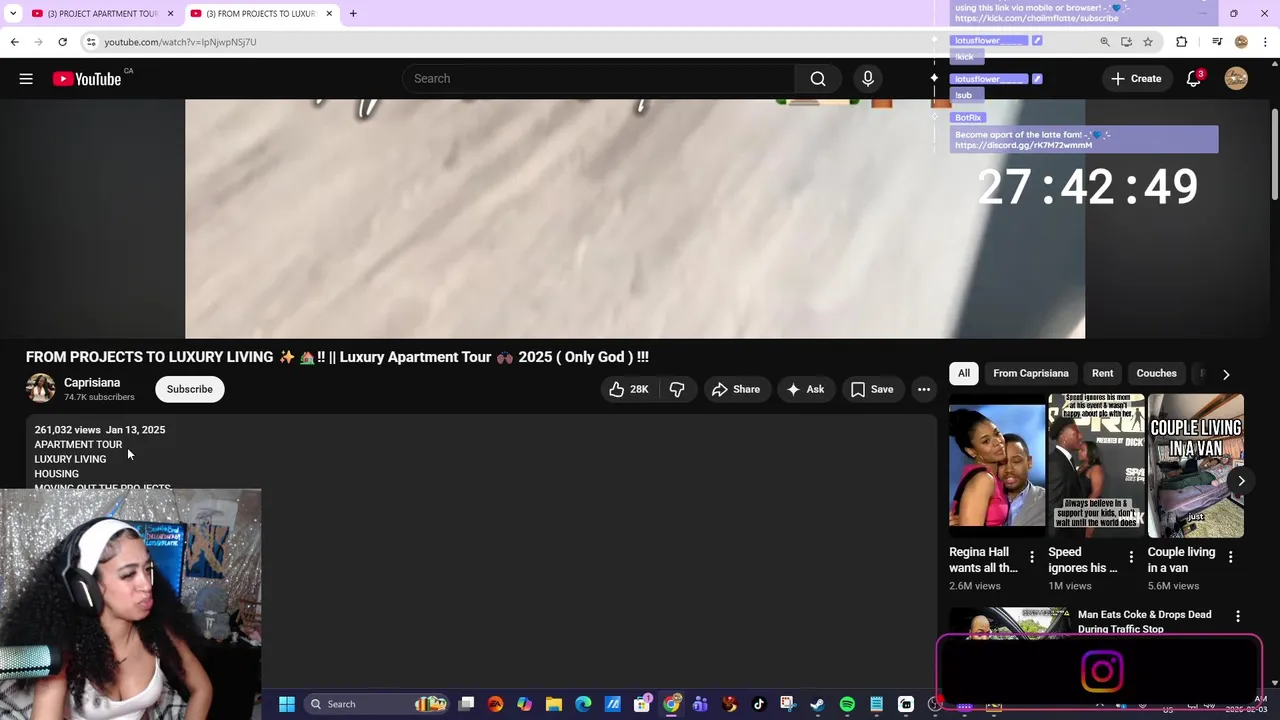Viewport: 1280px width, 720px height.
Task: View site information icon in address bar
Action: (90, 42)
